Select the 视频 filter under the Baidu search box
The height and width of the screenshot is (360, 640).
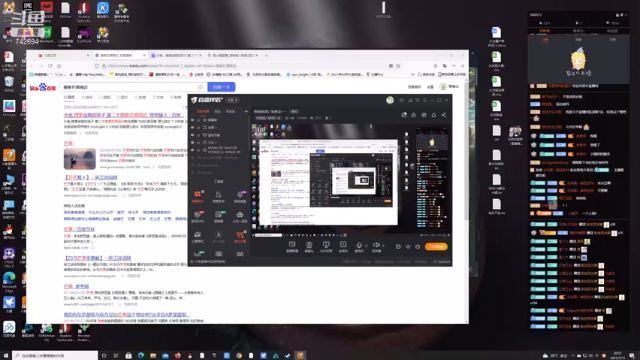click(105, 98)
